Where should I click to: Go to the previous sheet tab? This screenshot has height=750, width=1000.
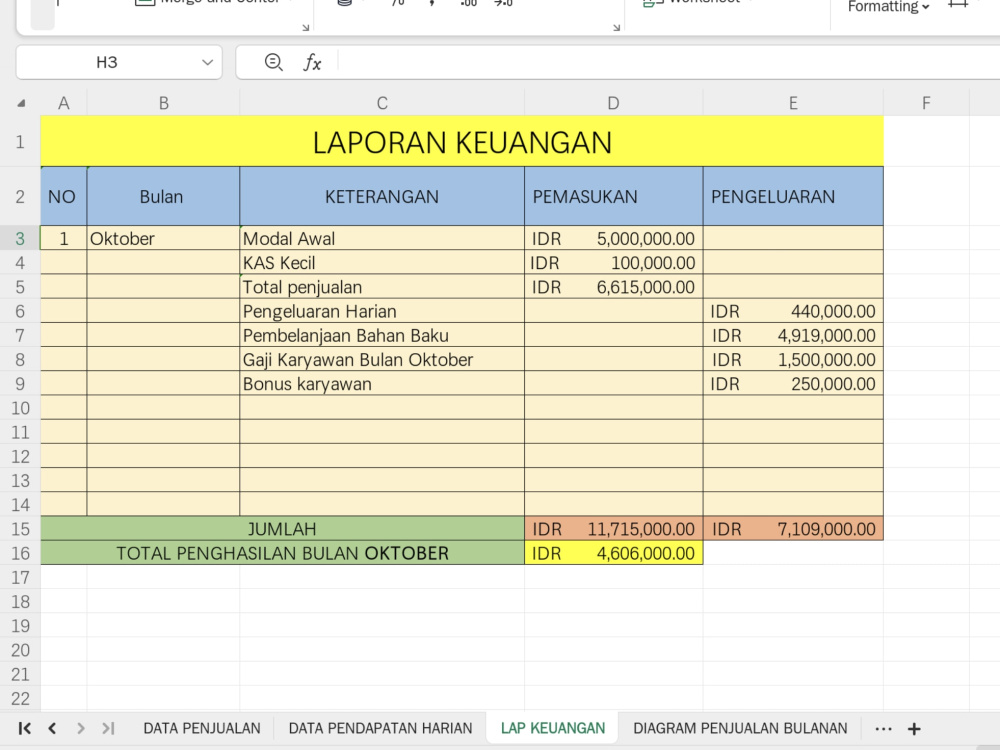52,728
